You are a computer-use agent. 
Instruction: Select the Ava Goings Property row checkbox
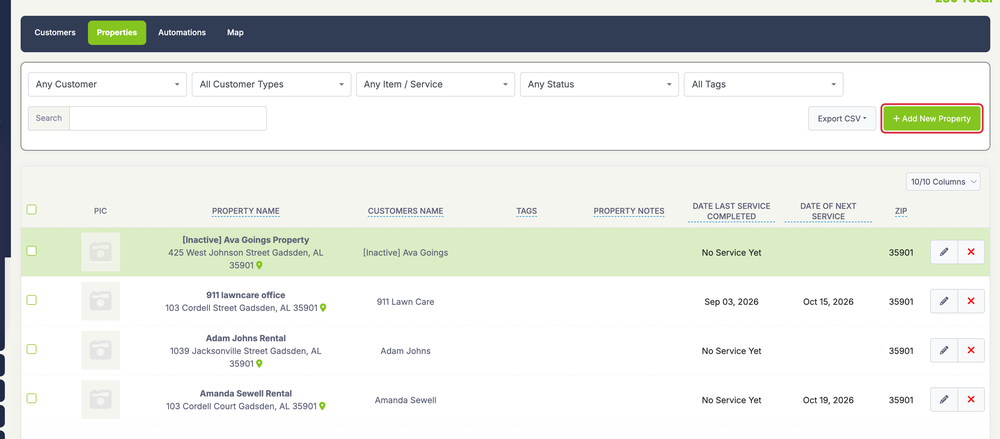[x=31, y=251]
